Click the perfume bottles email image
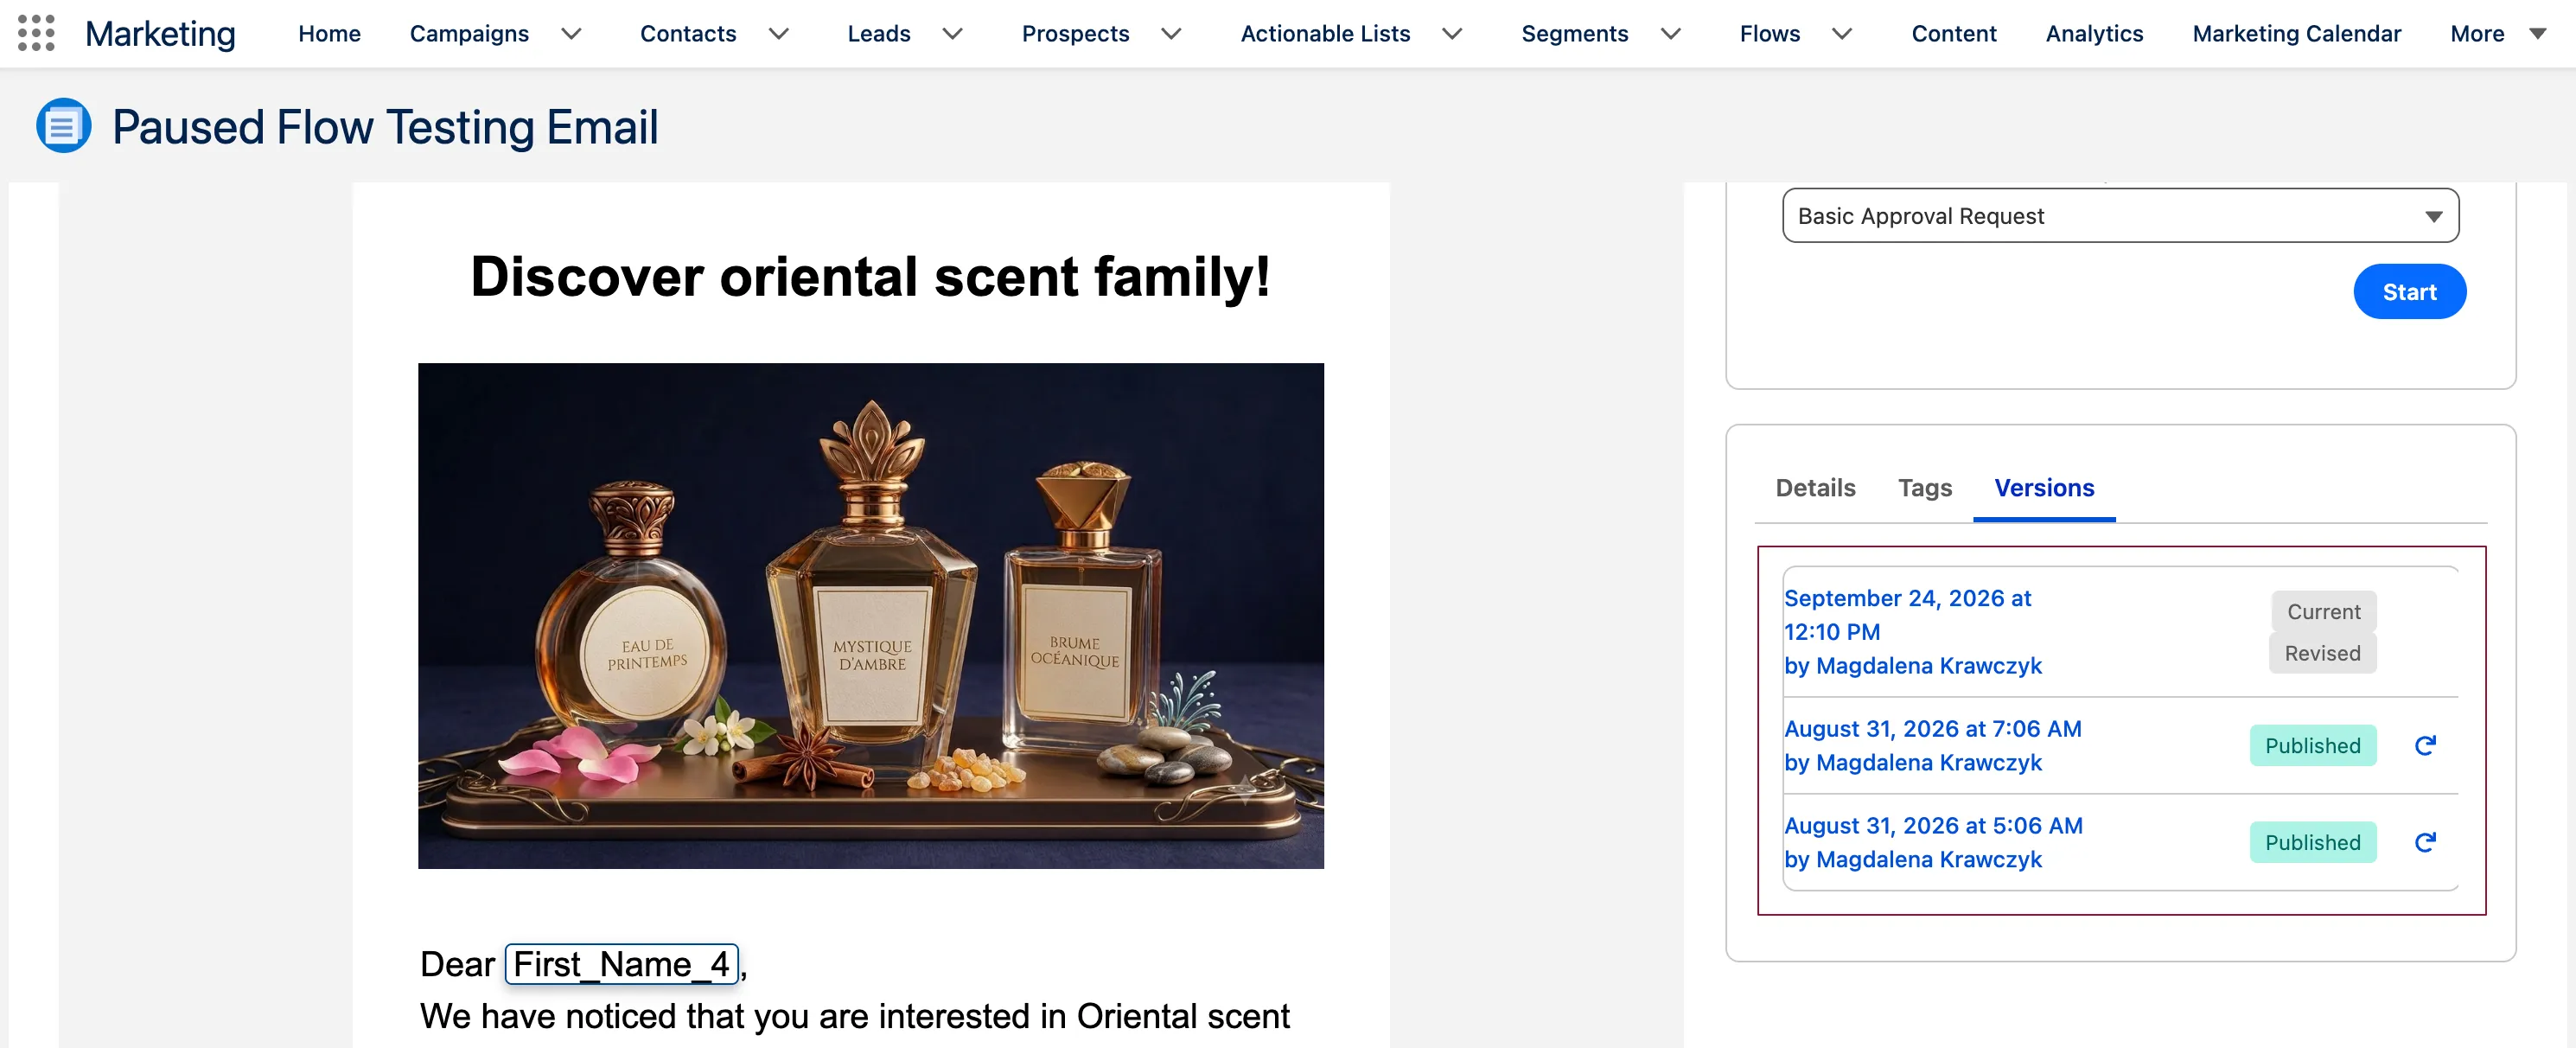2576x1048 pixels. pos(870,616)
